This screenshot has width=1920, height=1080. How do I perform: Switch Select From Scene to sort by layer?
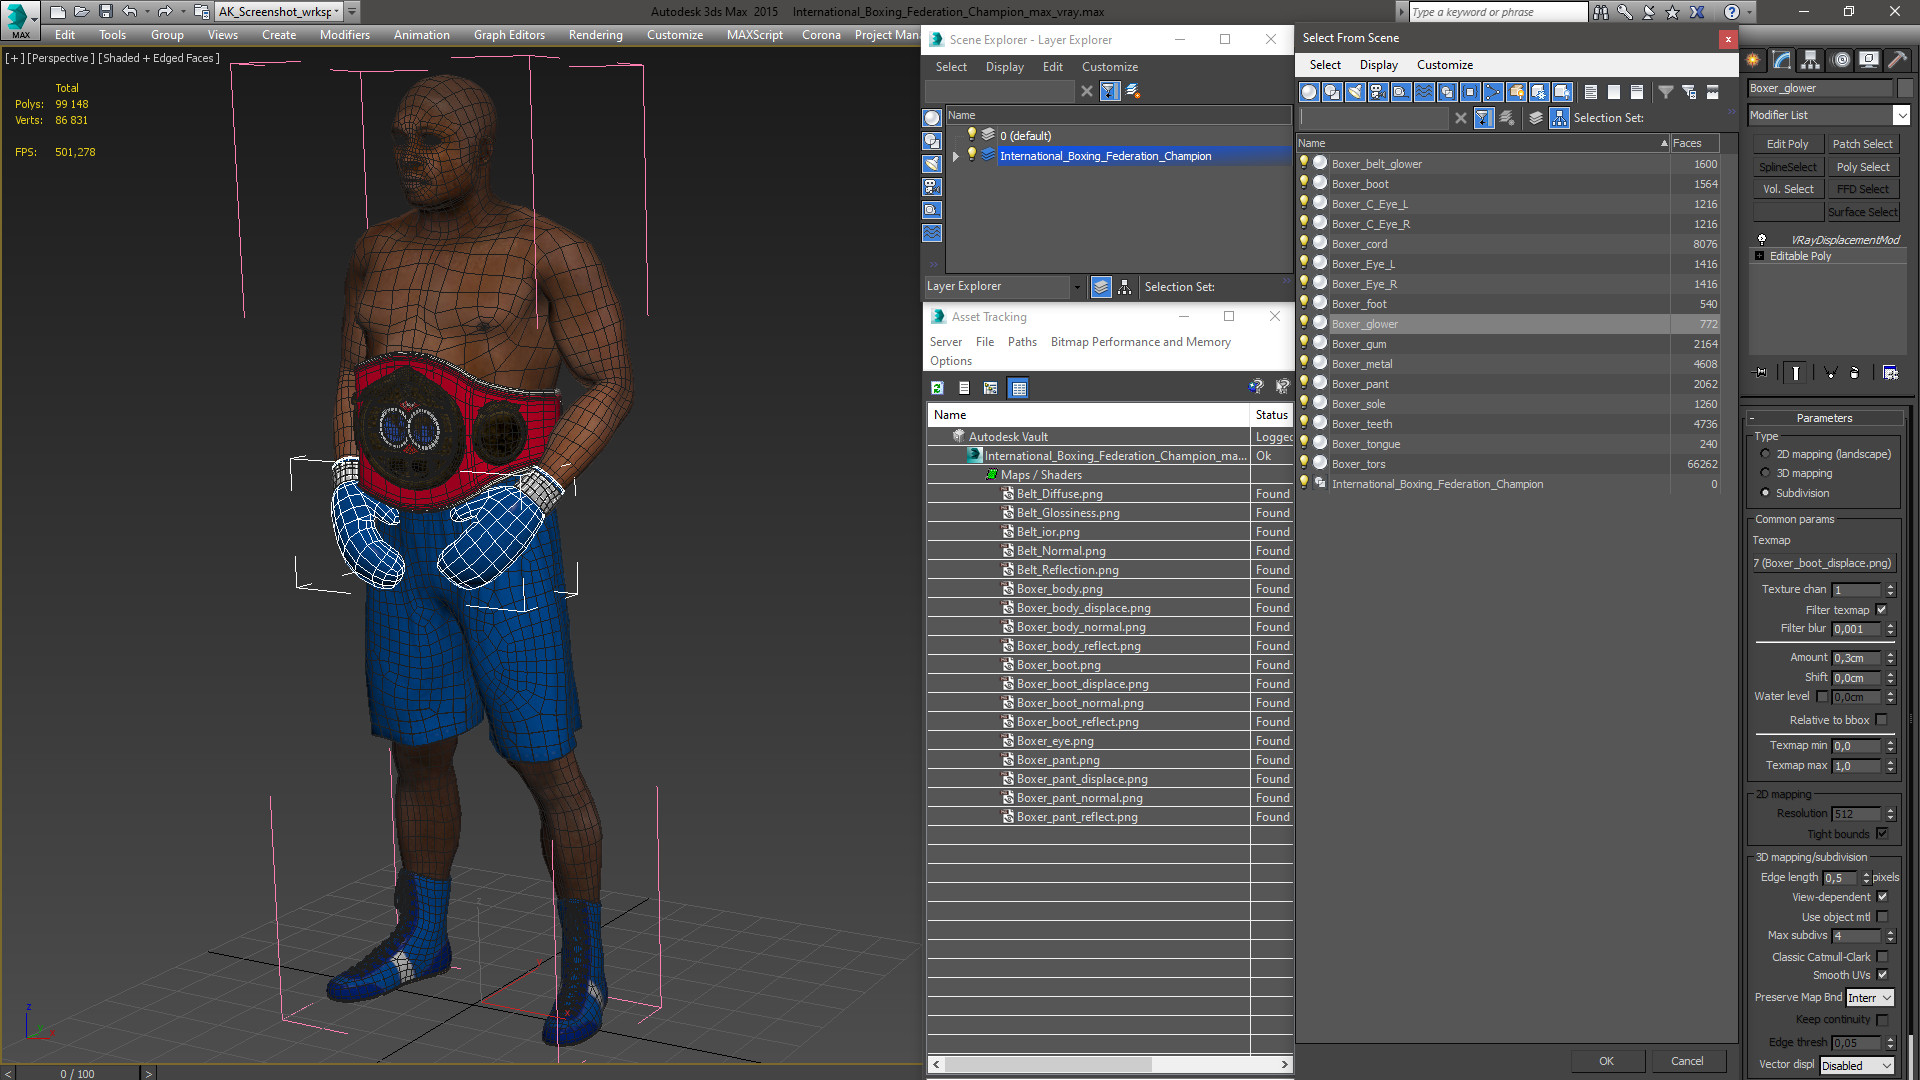[1536, 118]
